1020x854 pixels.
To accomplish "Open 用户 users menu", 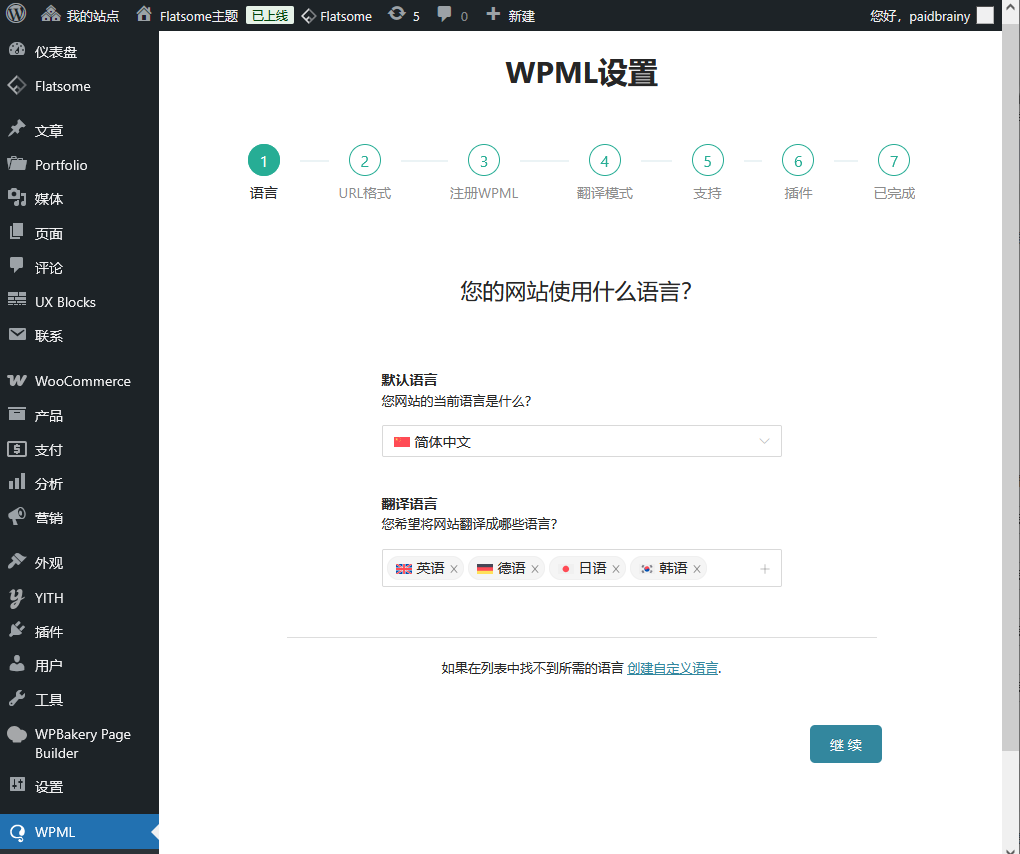I will pyautogui.click(x=79, y=665).
